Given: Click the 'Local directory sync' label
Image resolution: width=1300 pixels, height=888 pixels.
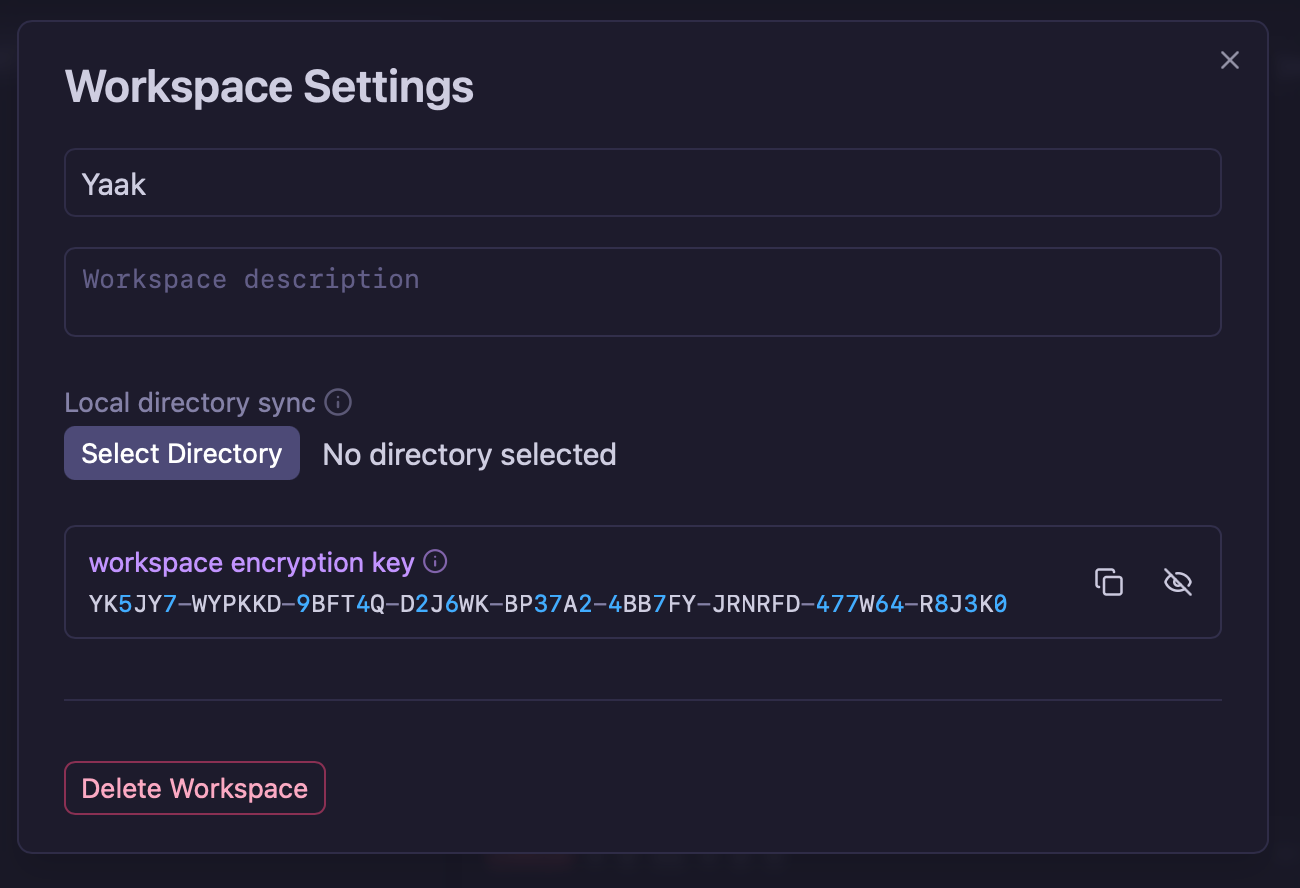Looking at the screenshot, I should tap(190, 403).
